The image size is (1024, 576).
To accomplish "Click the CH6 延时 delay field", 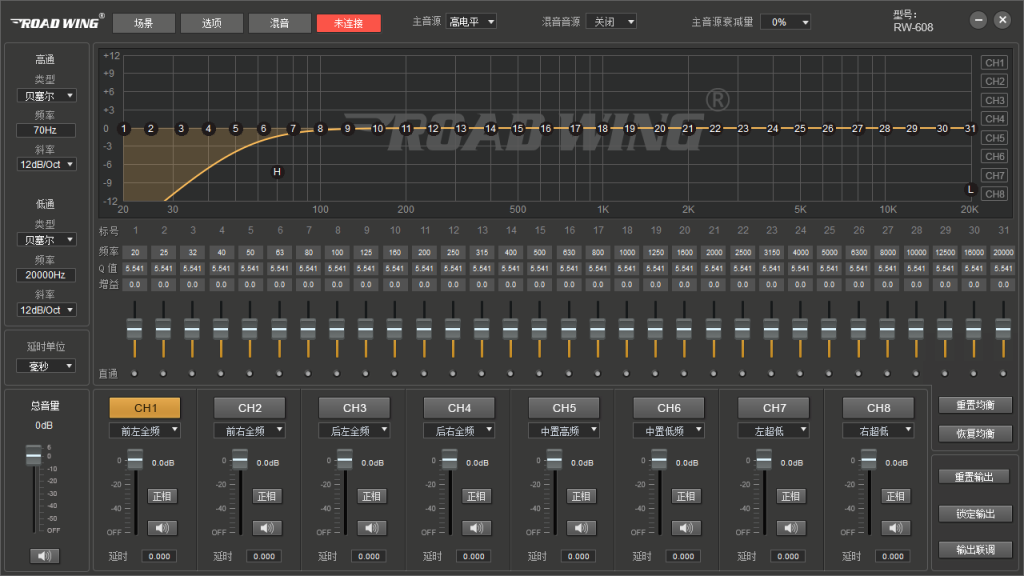I will (684, 556).
